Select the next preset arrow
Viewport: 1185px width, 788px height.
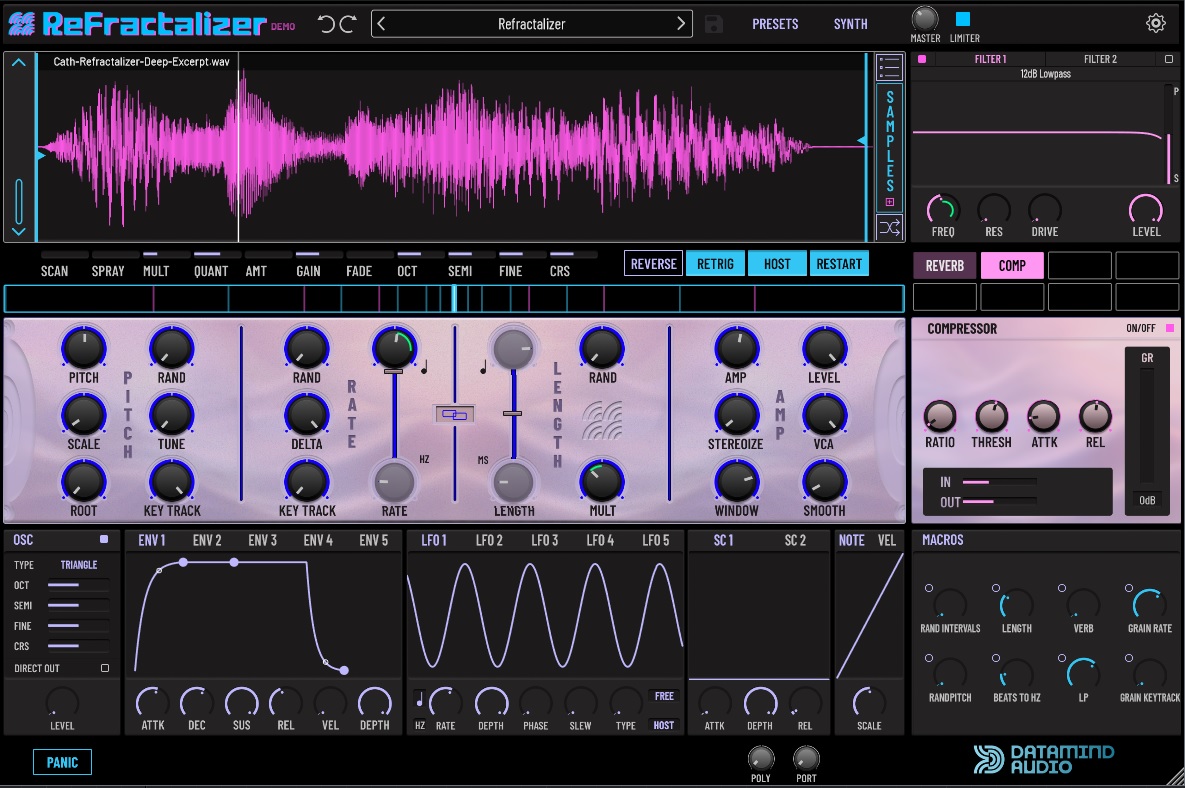681,24
